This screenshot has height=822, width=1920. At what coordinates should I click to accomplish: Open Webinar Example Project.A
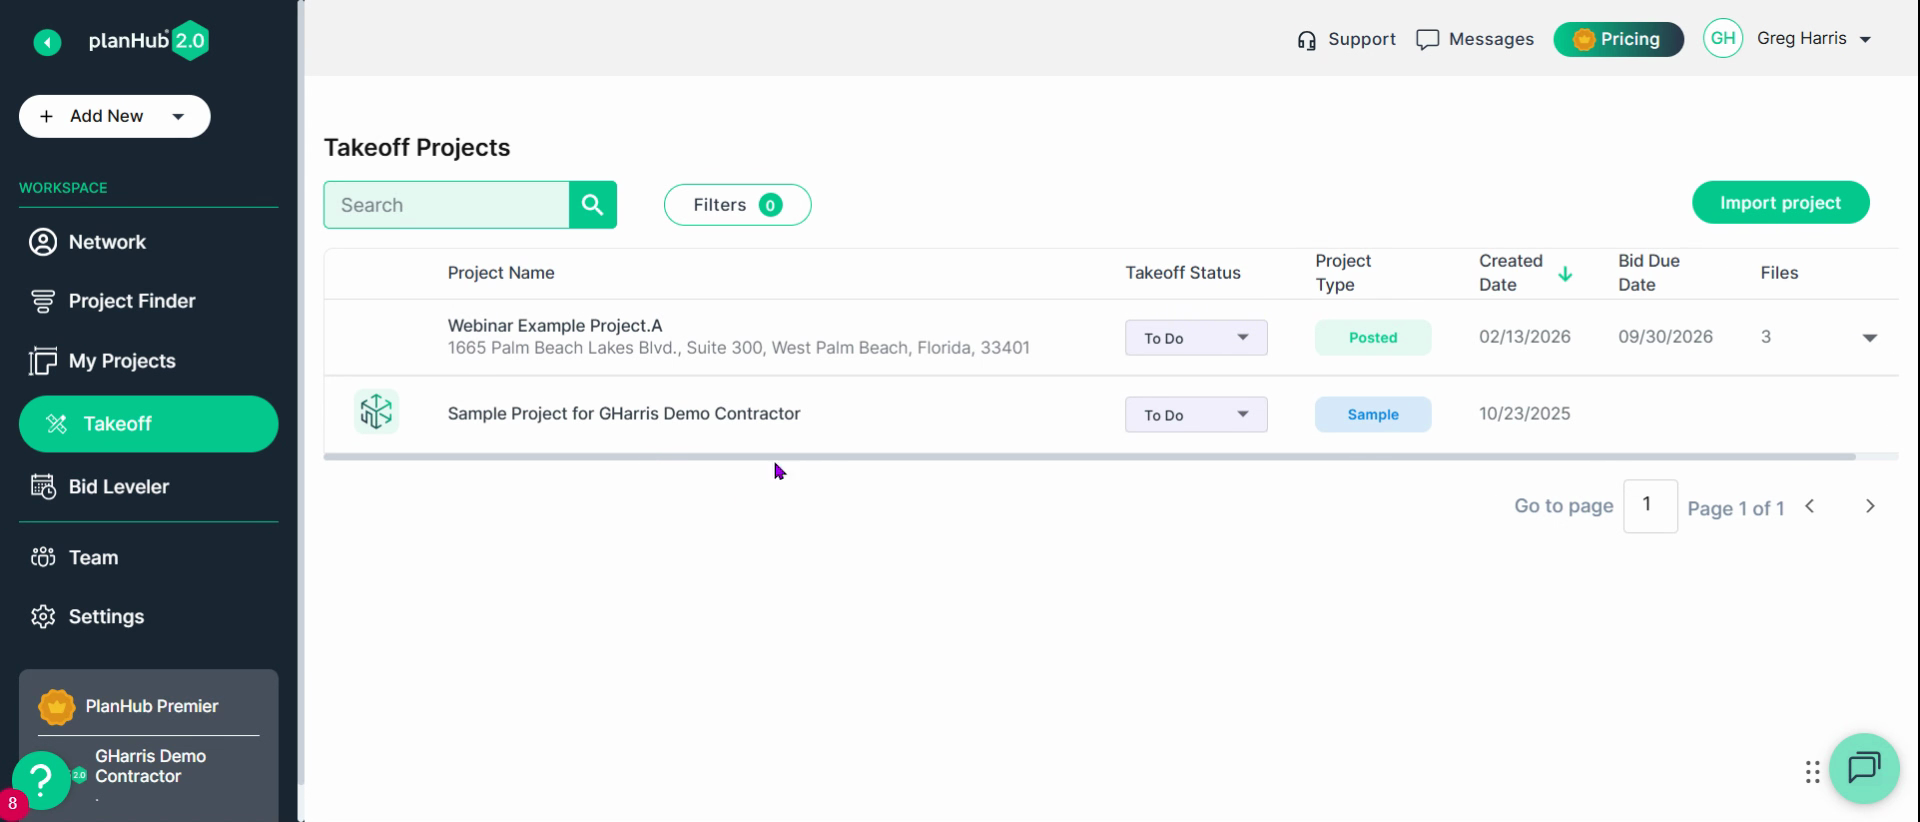tap(555, 326)
